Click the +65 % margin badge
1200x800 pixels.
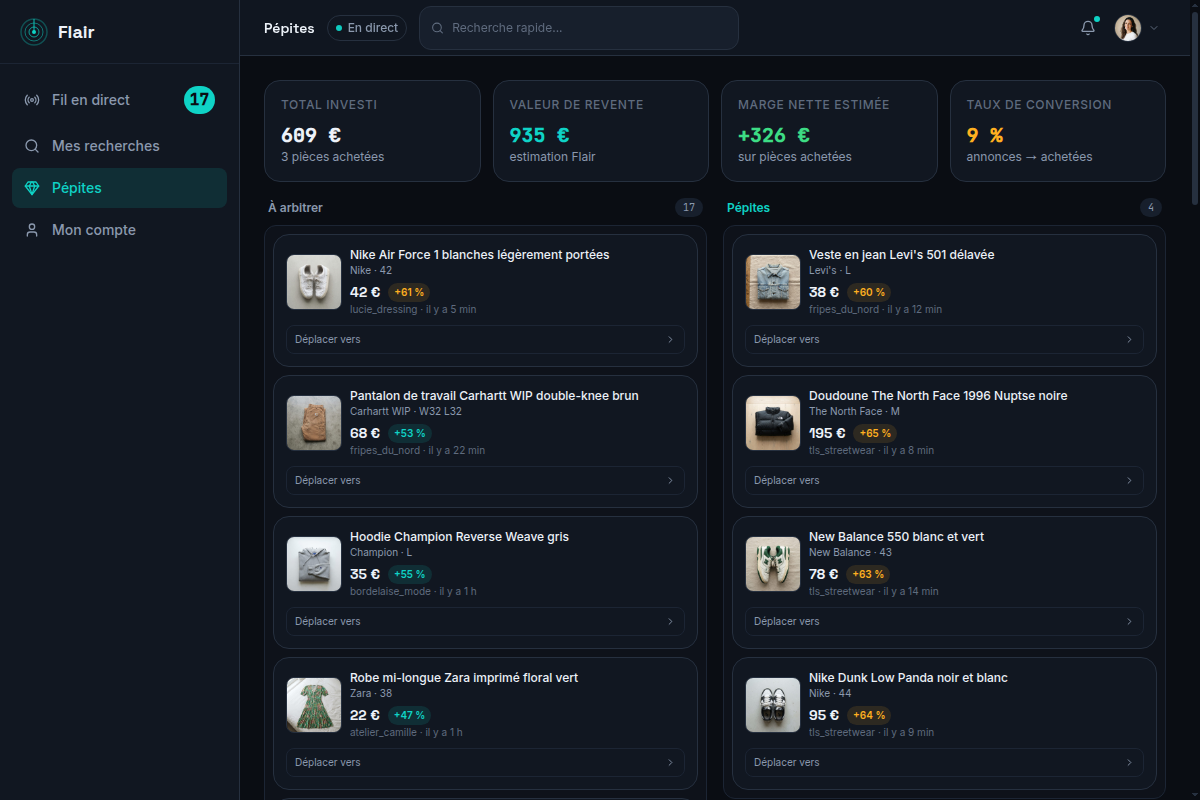pyautogui.click(x=875, y=434)
